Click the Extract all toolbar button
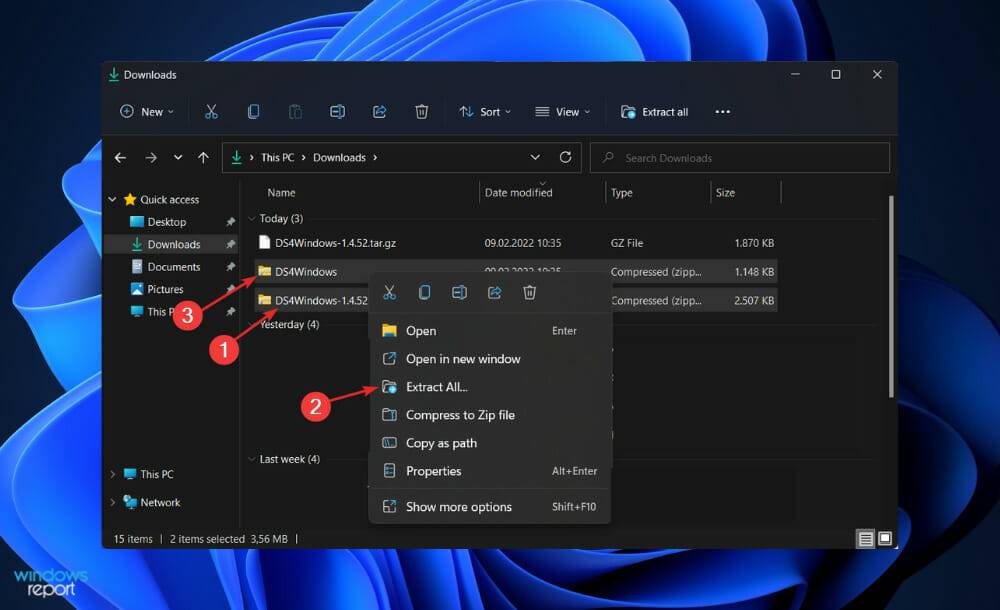The width and height of the screenshot is (1000, 610). pos(655,112)
